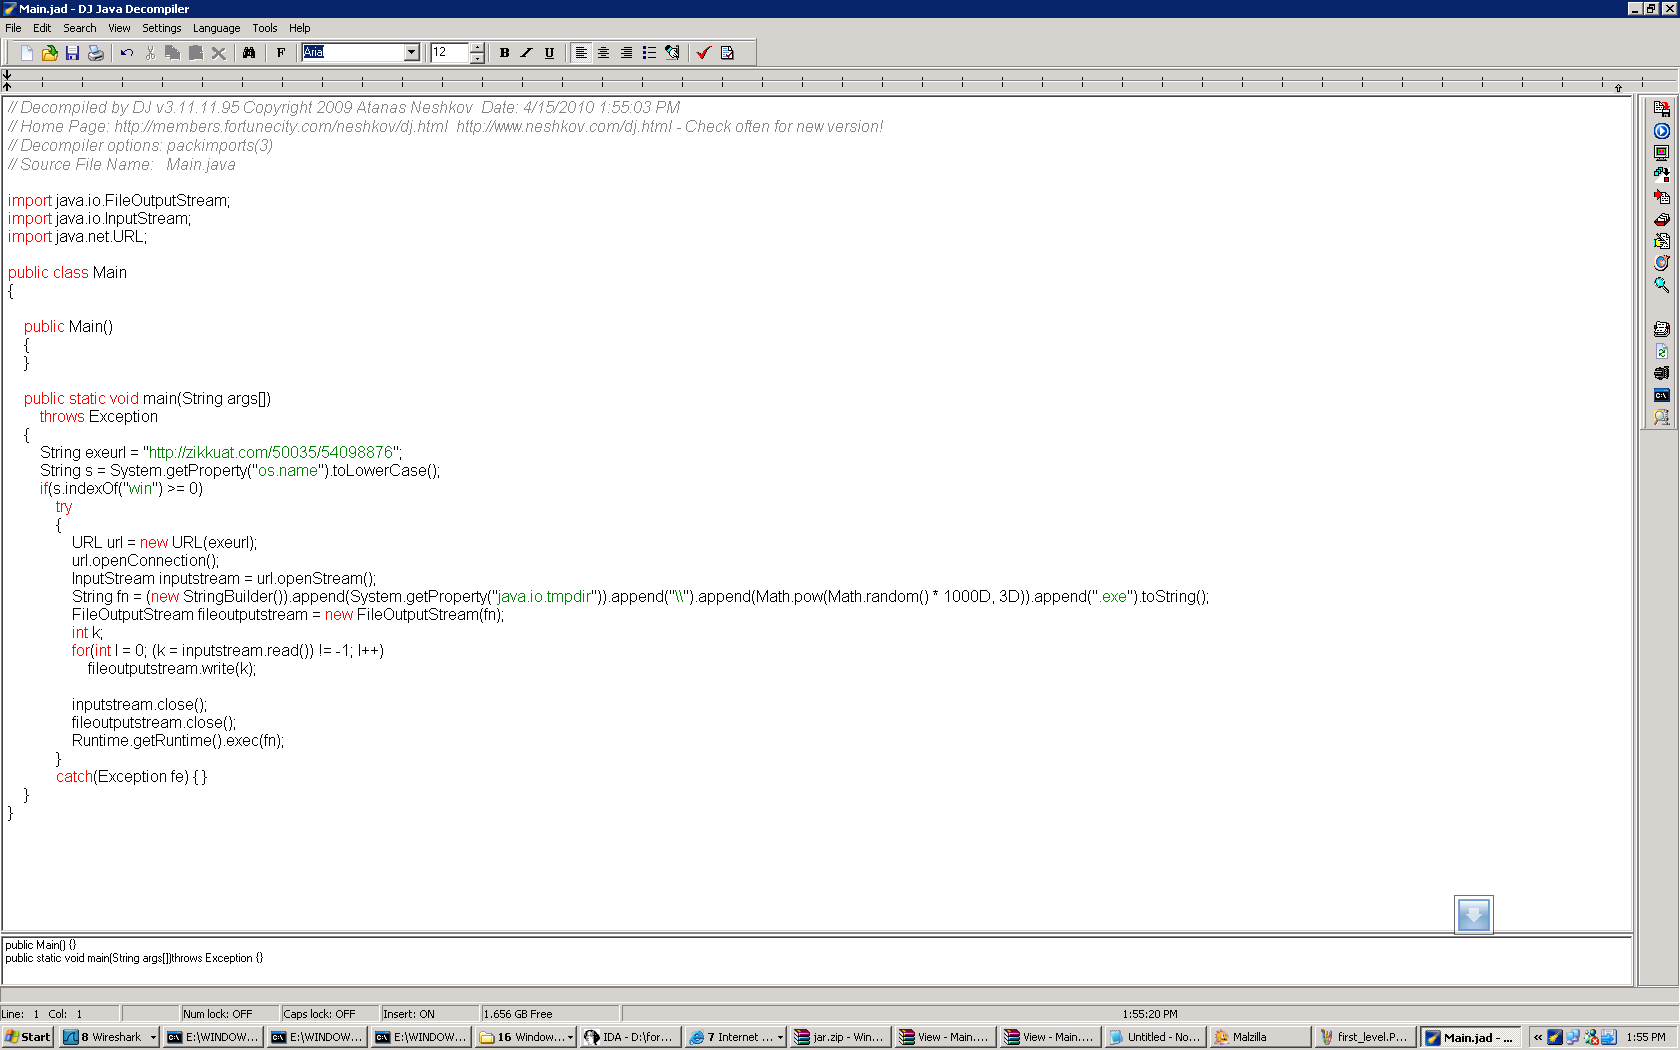Image resolution: width=1680 pixels, height=1050 pixels.
Task: Click the target icon in right sidebar
Action: tap(1661, 263)
